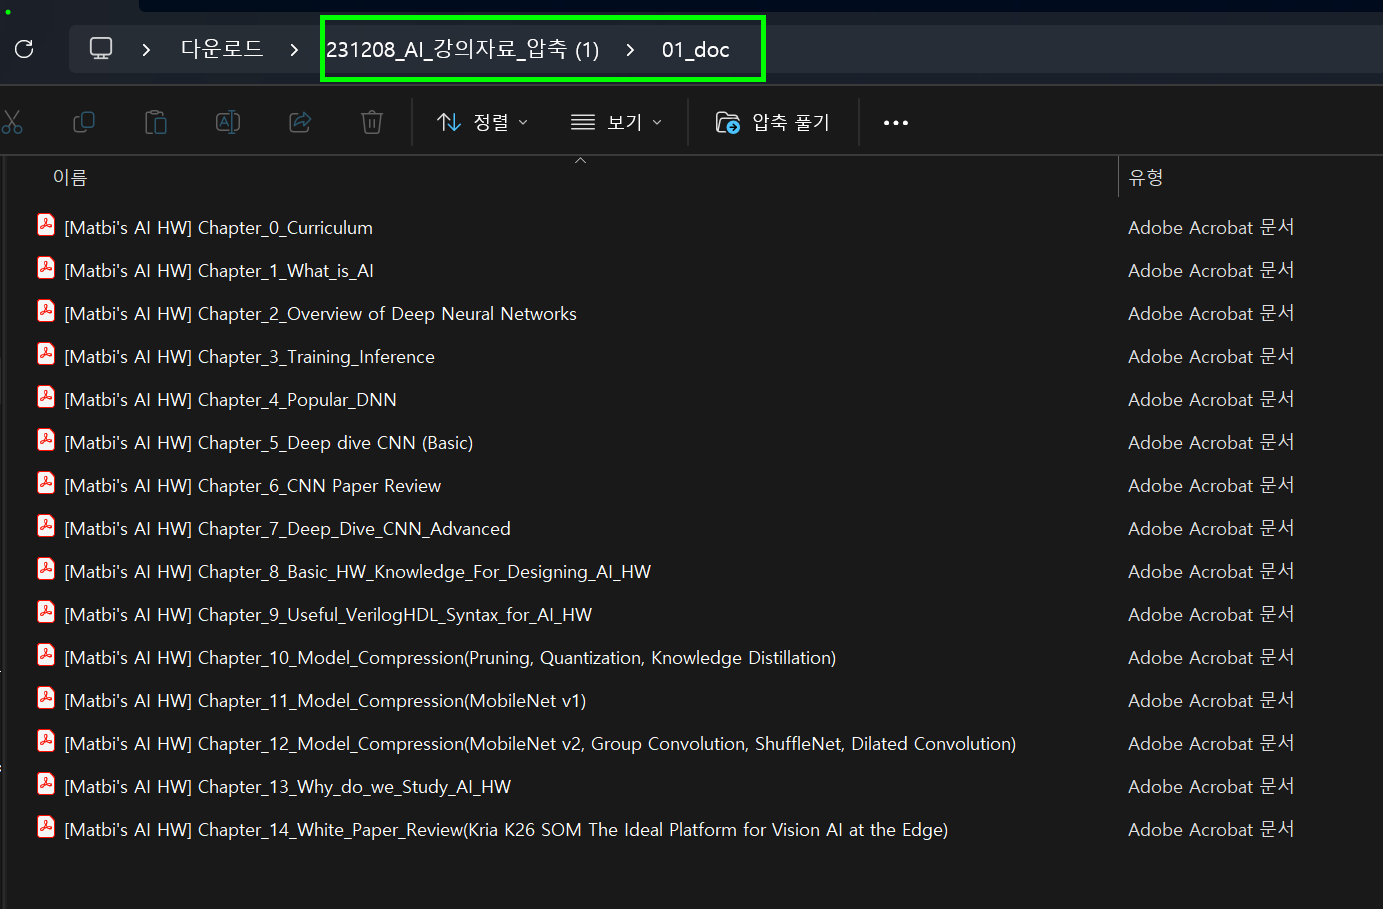Click PDF icon of Chapter_7 Deep_Dive_CNN_Advanced

pyautogui.click(x=46, y=526)
